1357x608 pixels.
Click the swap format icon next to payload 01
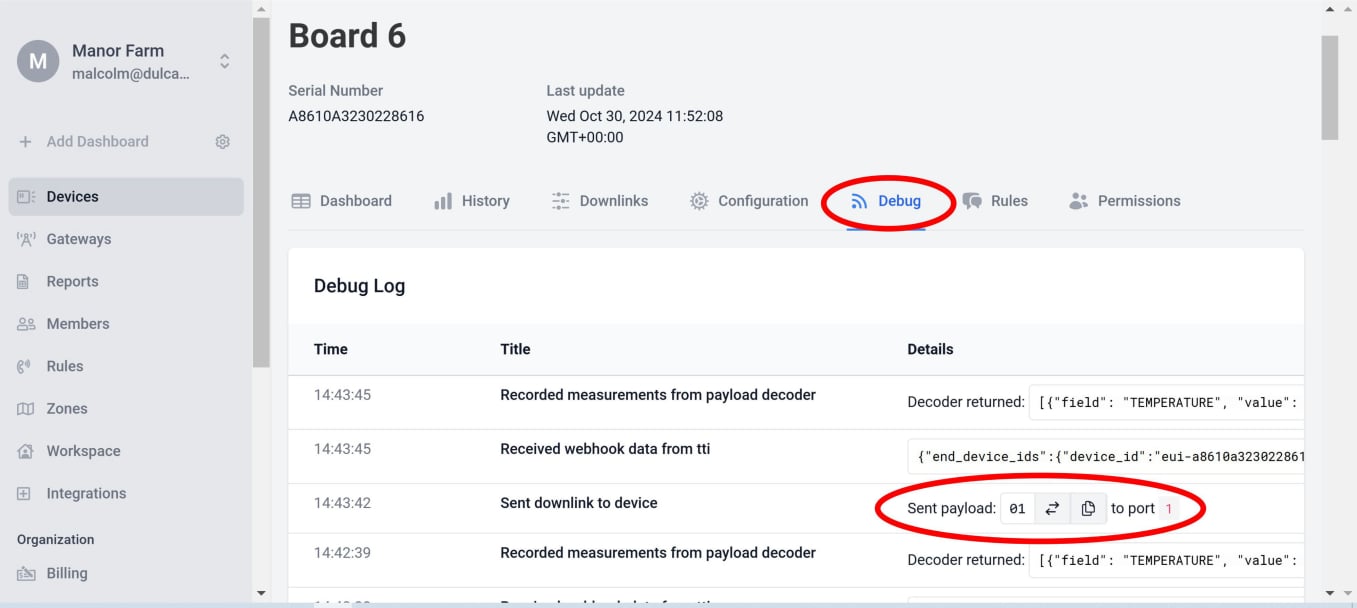[1052, 509]
